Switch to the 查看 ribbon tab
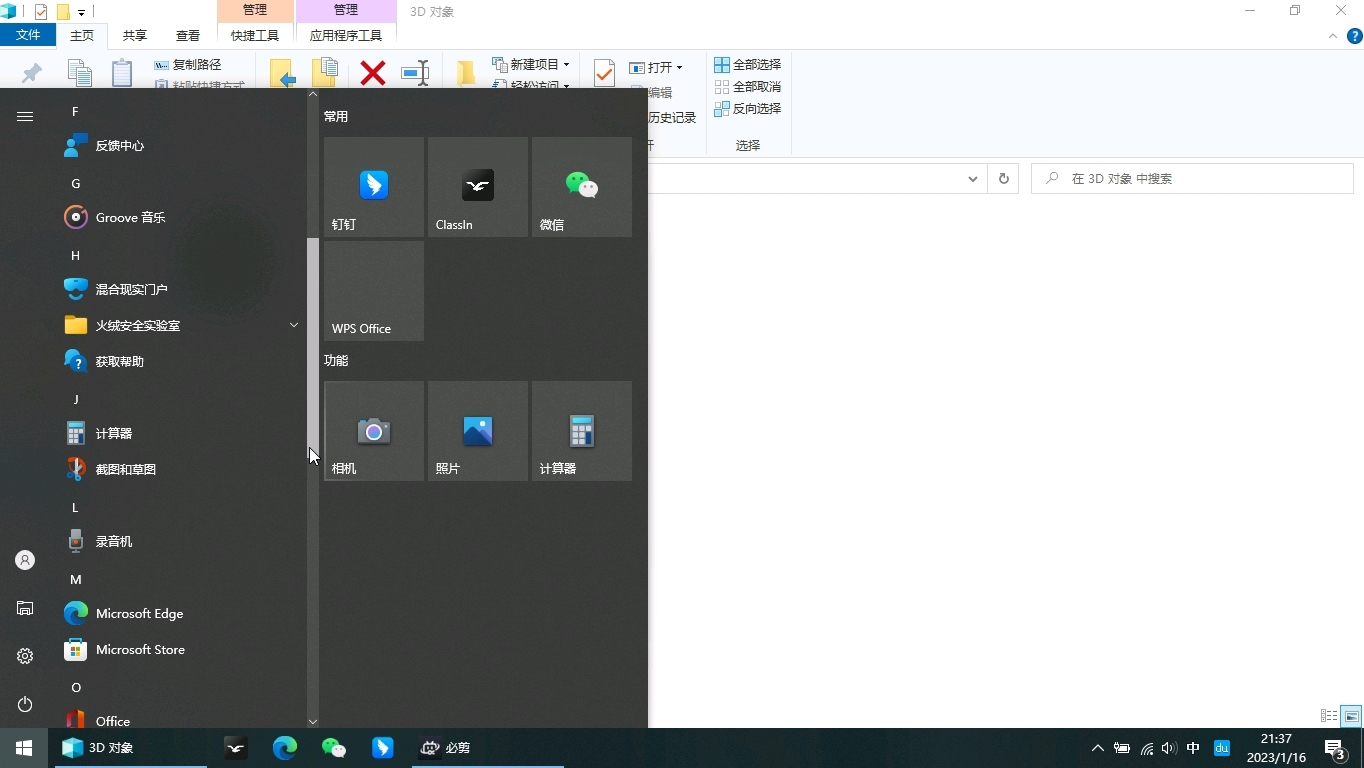 188,35
